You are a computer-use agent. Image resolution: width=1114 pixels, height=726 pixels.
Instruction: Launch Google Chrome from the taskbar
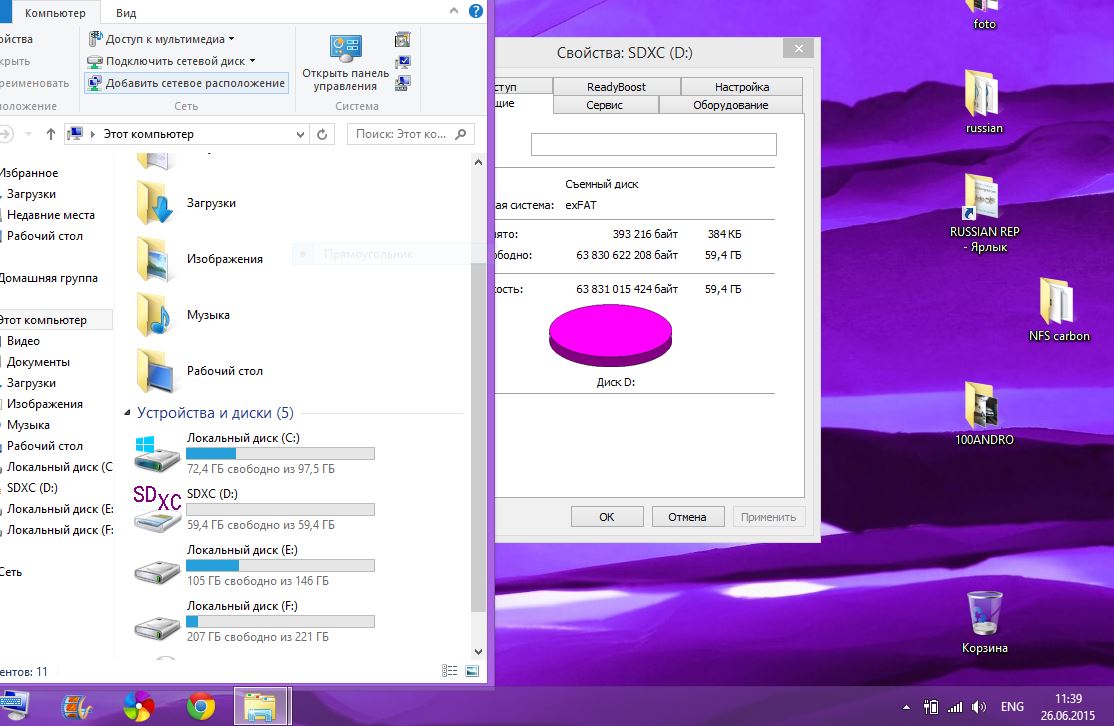[200, 707]
